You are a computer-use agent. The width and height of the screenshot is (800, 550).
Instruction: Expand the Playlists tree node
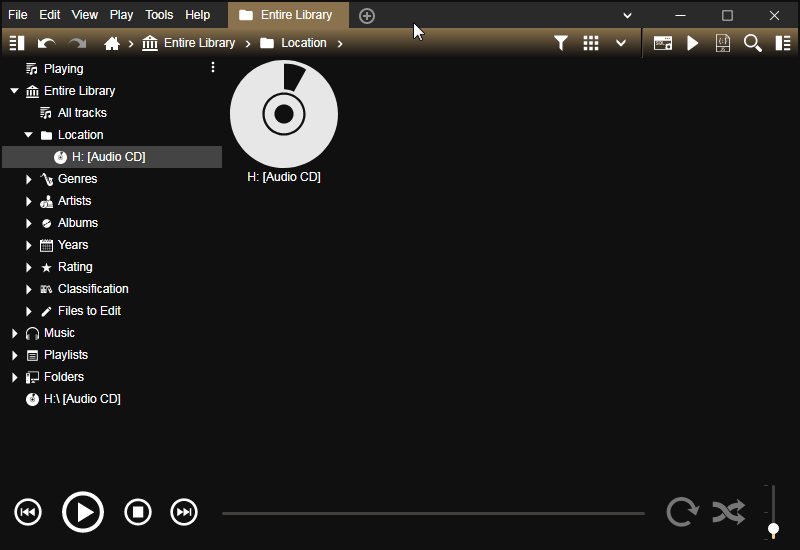15,355
